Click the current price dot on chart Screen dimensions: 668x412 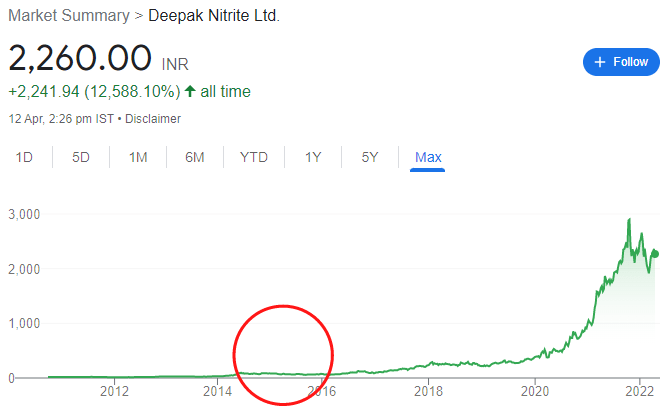[656, 254]
